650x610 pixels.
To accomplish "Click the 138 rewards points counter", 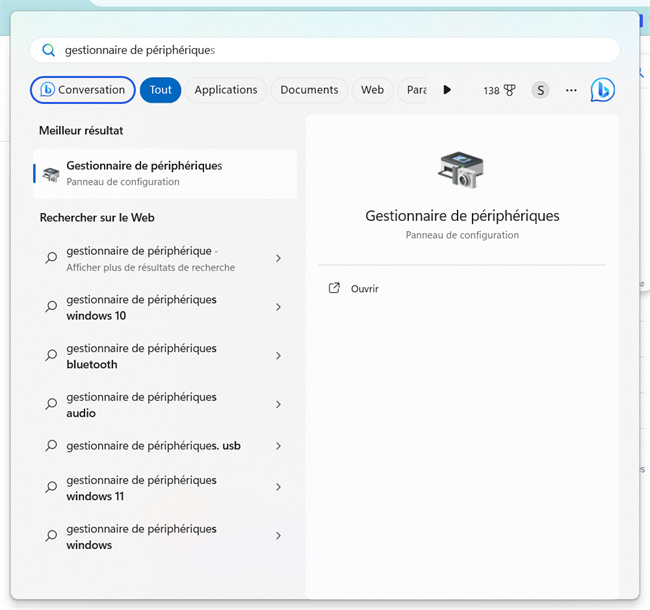I will pos(491,90).
